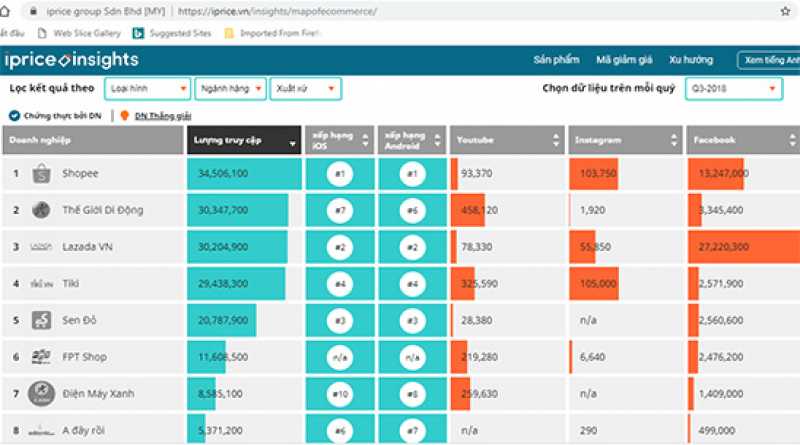The width and height of the screenshot is (800, 445).
Task: Click Shopee Youtube value 93,370
Action: 477,174
